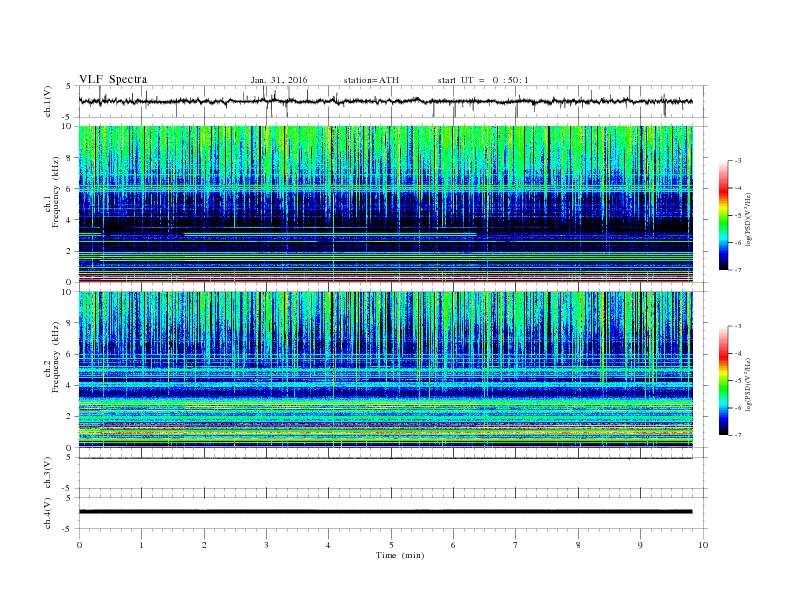Click the "-5" tick on lower color bar
Viewport: 792px width, 612px height.
coord(737,380)
